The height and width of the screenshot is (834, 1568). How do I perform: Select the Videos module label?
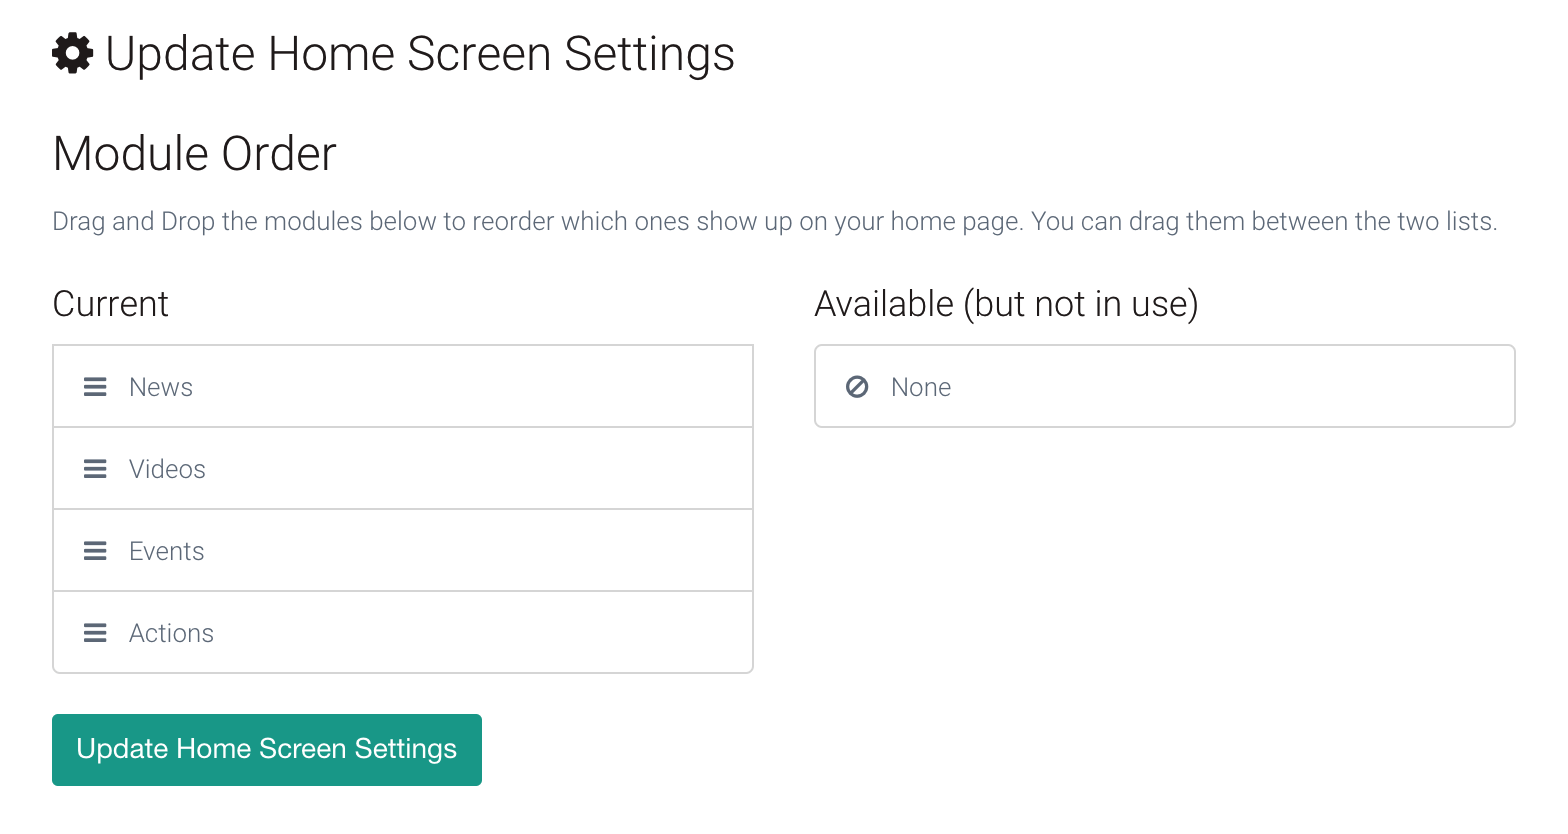[x=167, y=469]
